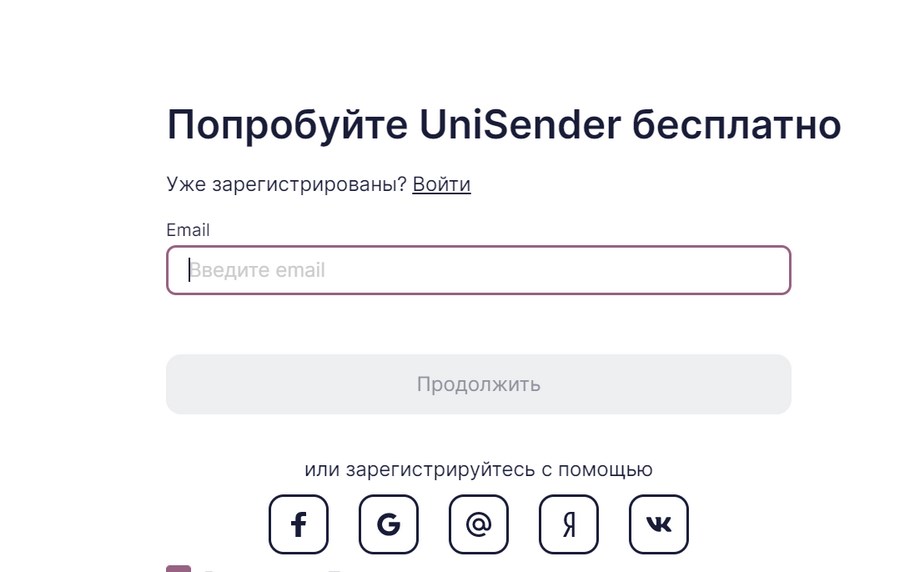
Task: Click the "Email" field label
Action: pyautogui.click(x=188, y=230)
